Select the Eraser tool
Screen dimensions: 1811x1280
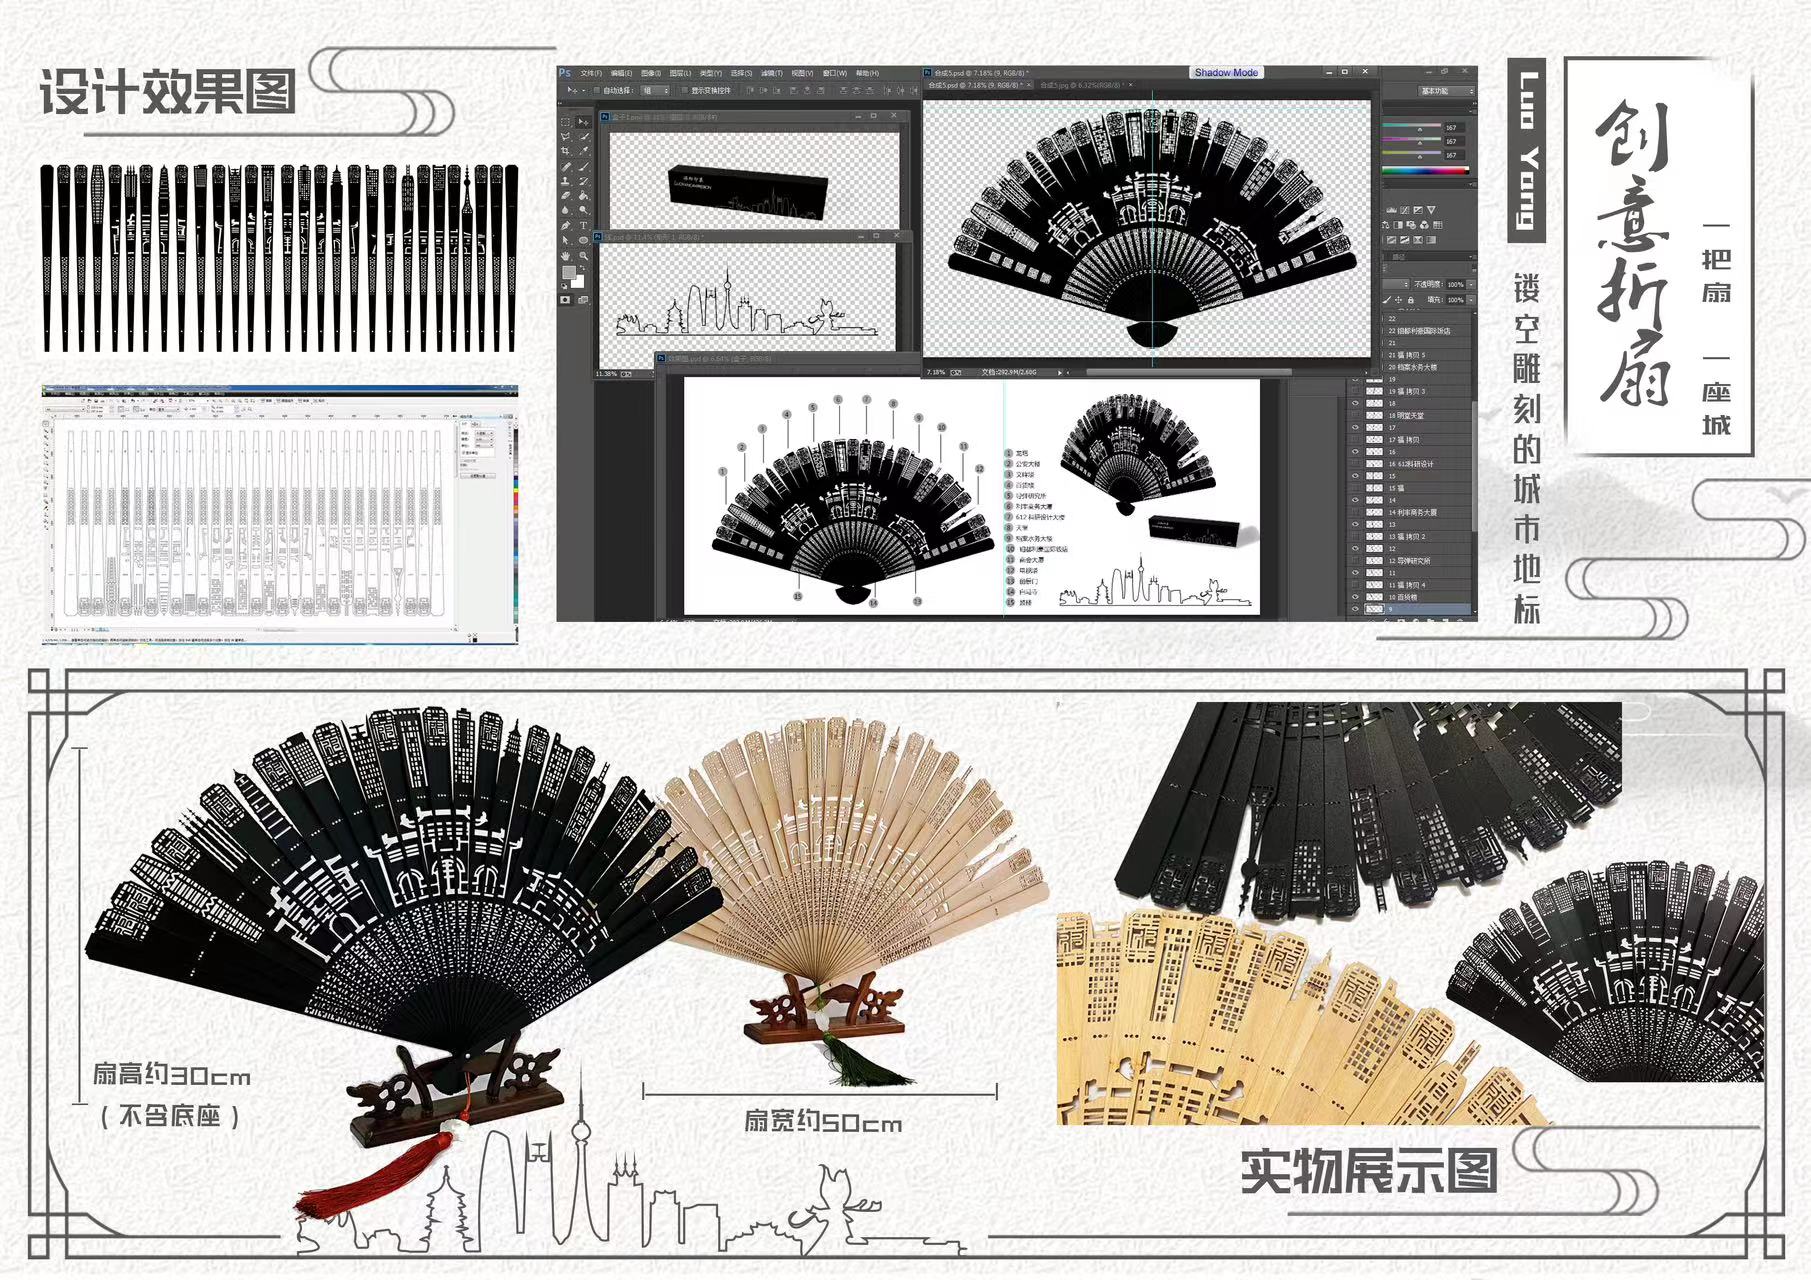click(x=566, y=196)
